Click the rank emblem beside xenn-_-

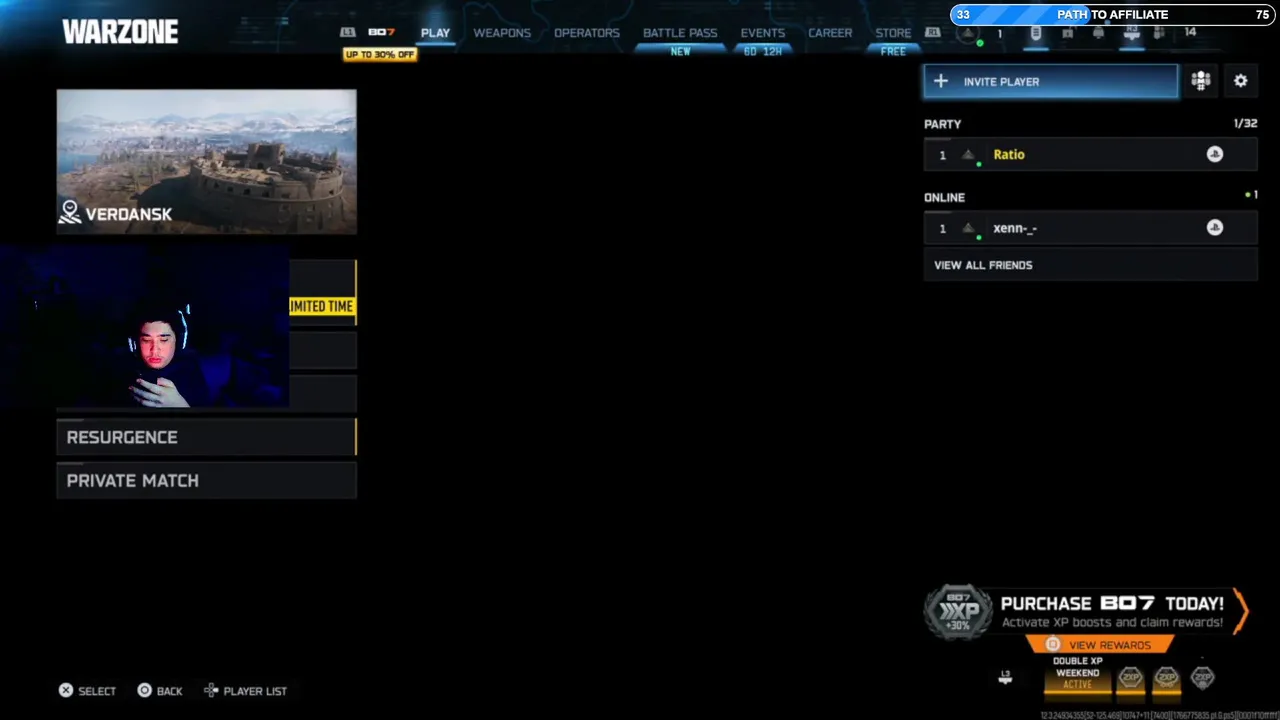968,229
